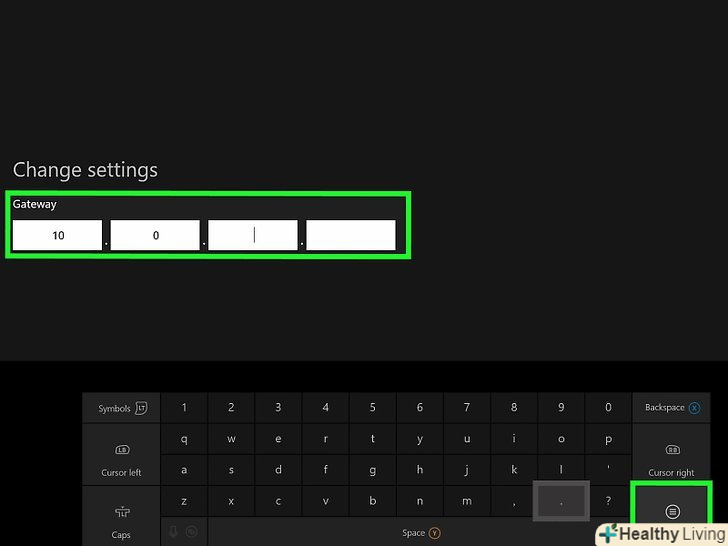Select the letter u key
This screenshot has width=728, height=546.
[x=467, y=439]
